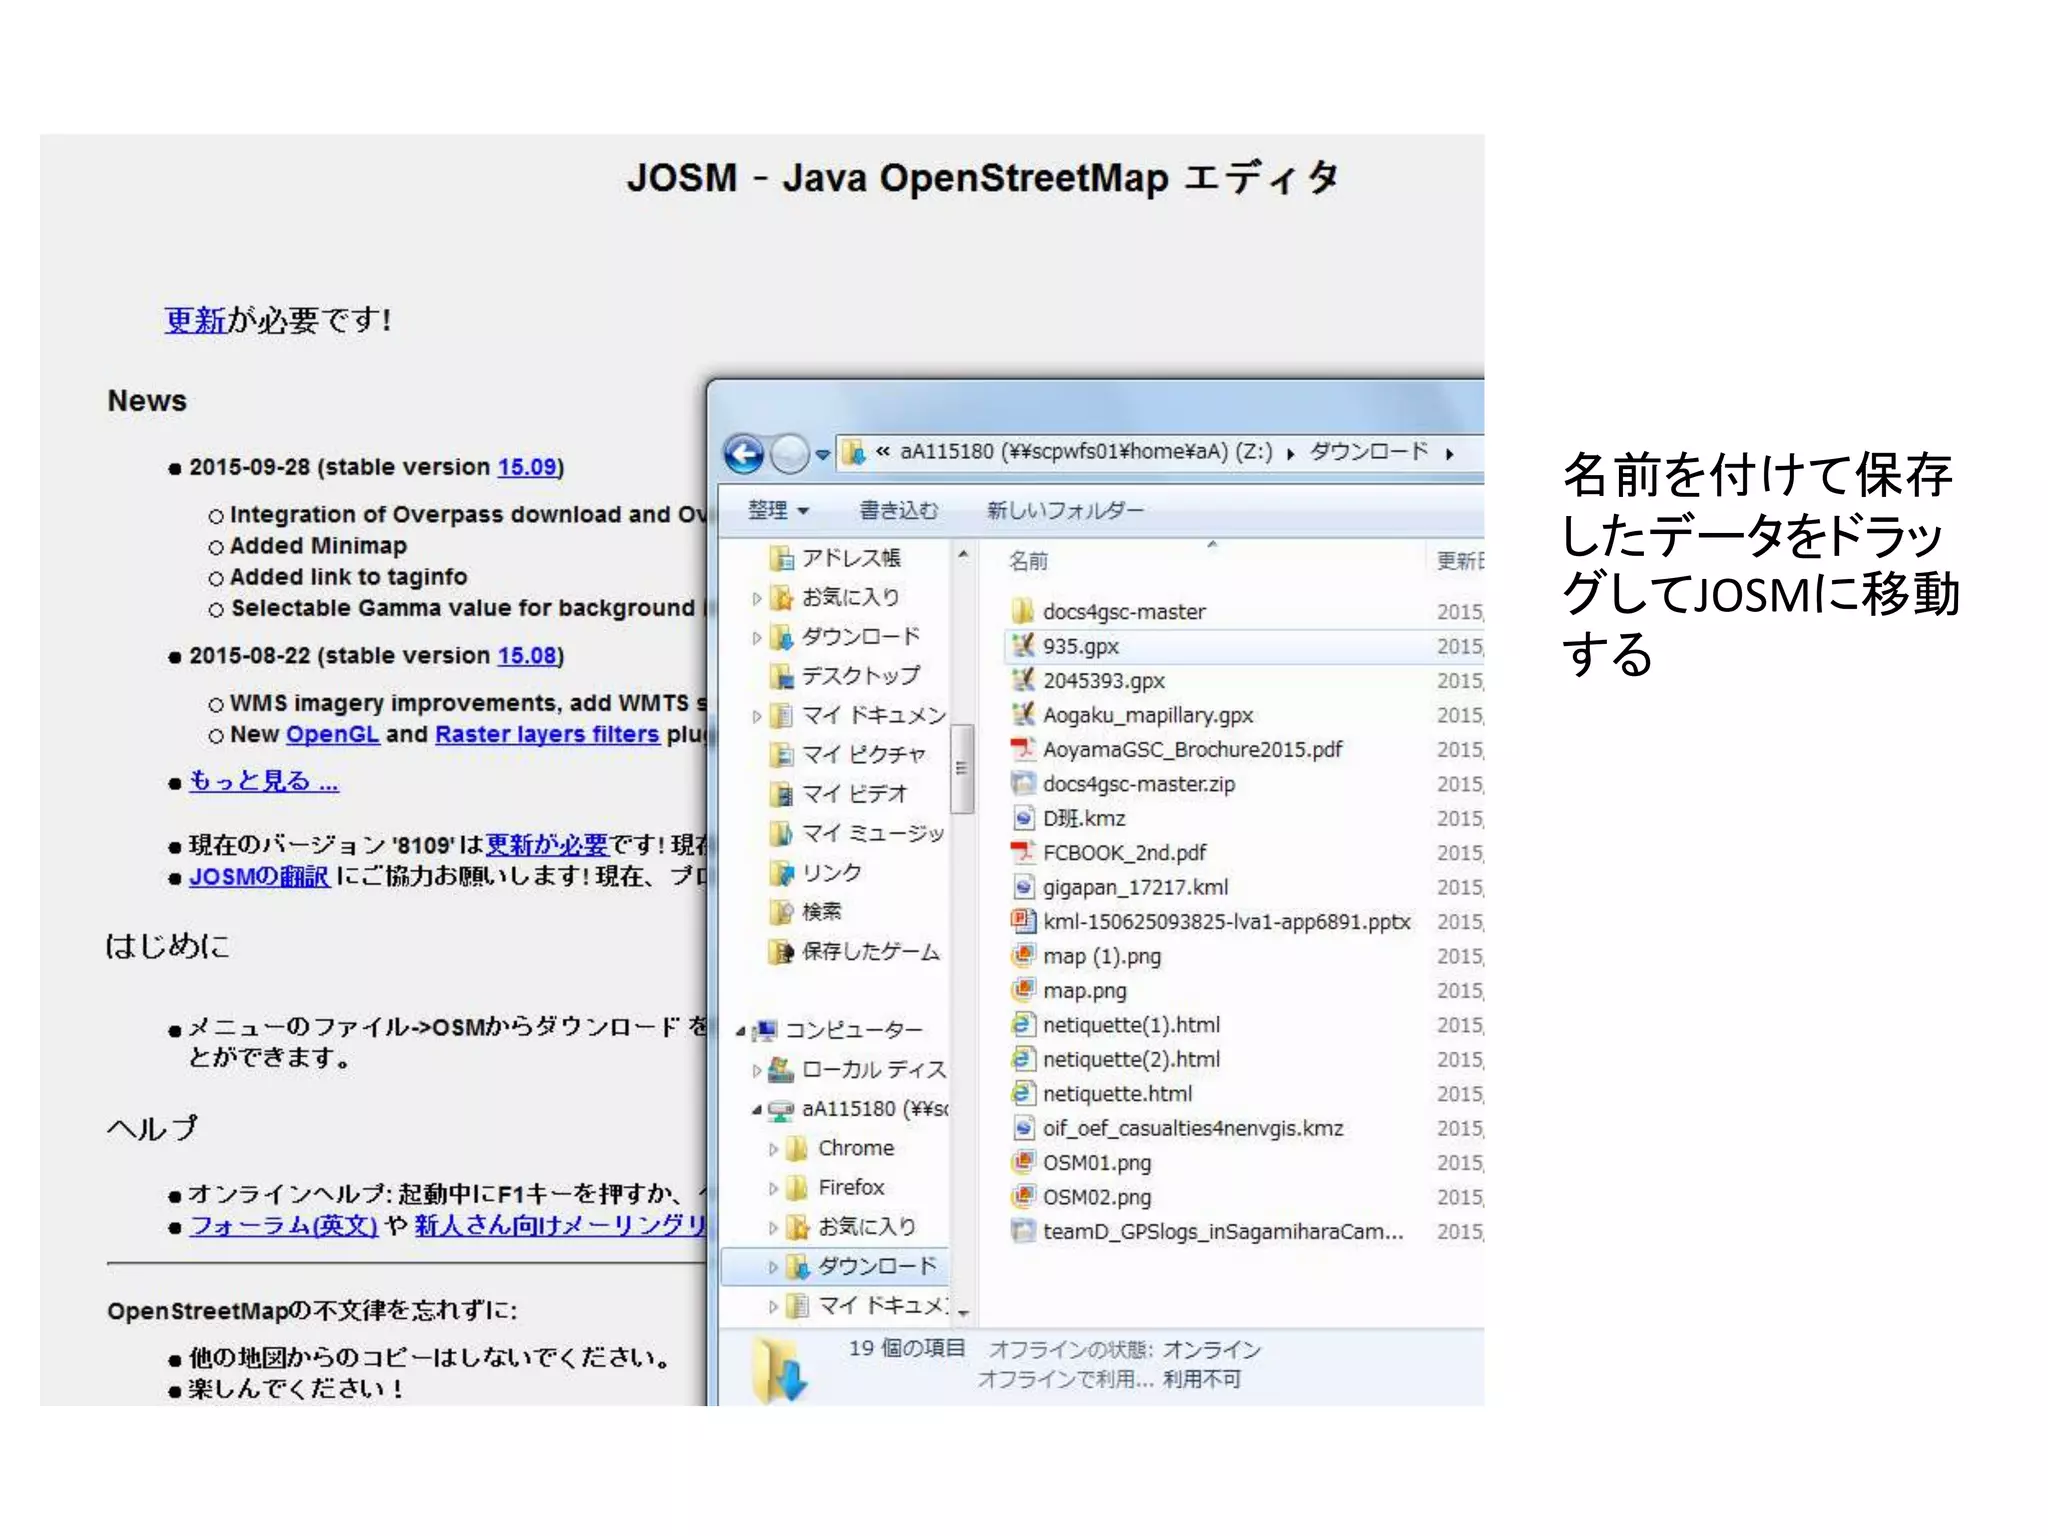Viewport: 2048px width, 1536px height.
Task: Select the docs4gsc-master folder icon
Action: [x=1022, y=611]
